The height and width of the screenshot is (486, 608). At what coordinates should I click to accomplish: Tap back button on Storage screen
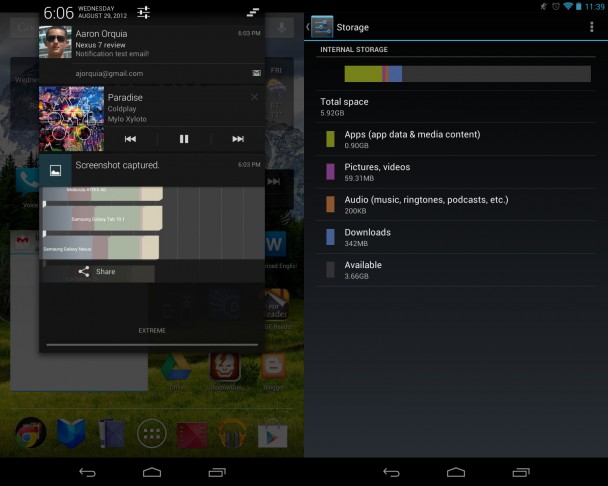pos(391,472)
